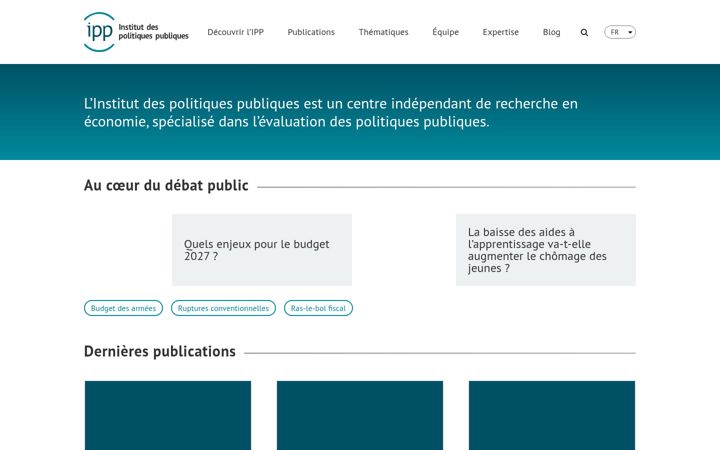
Task: Open the Thématiques menu
Action: (x=383, y=32)
